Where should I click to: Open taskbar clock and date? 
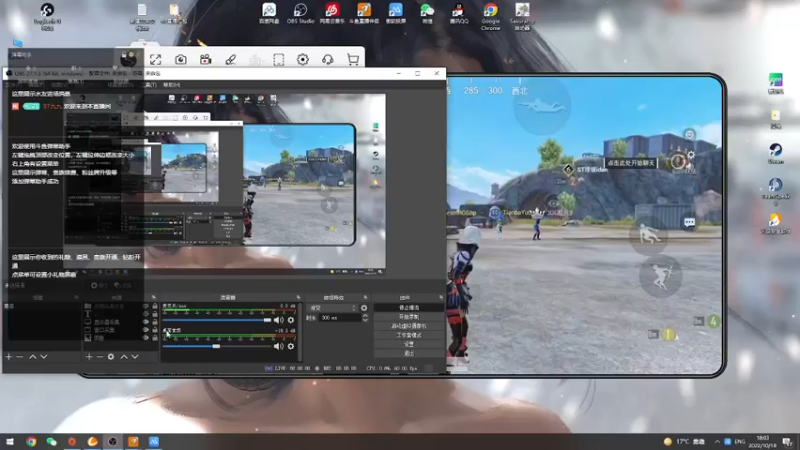762,441
